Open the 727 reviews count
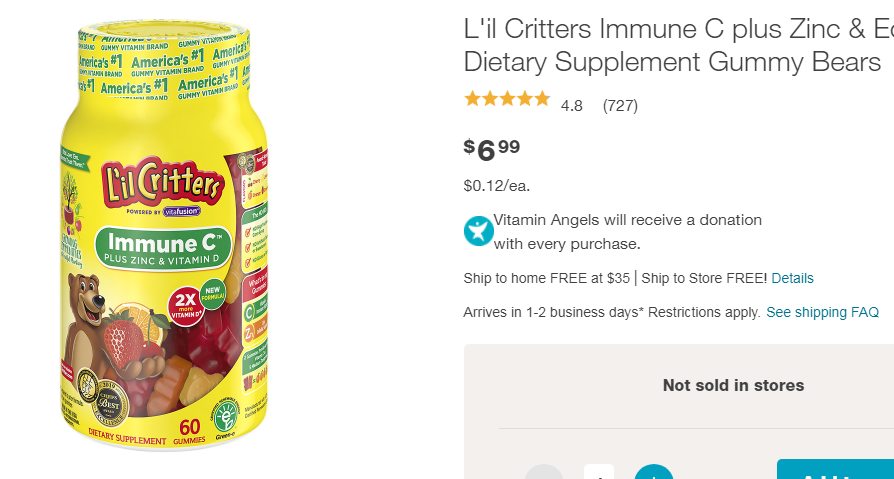 coord(620,105)
